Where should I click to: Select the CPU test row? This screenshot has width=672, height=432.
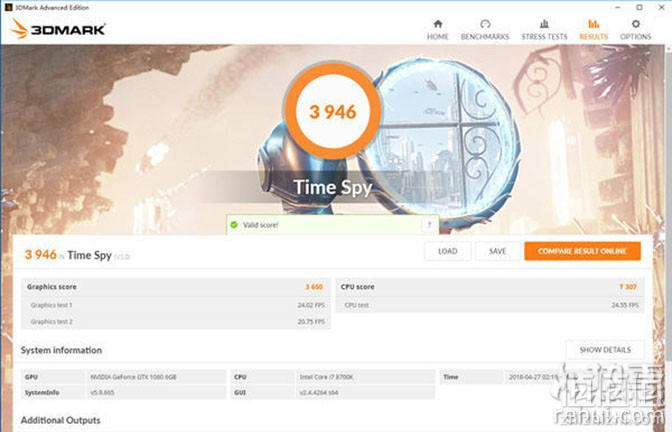coord(490,305)
